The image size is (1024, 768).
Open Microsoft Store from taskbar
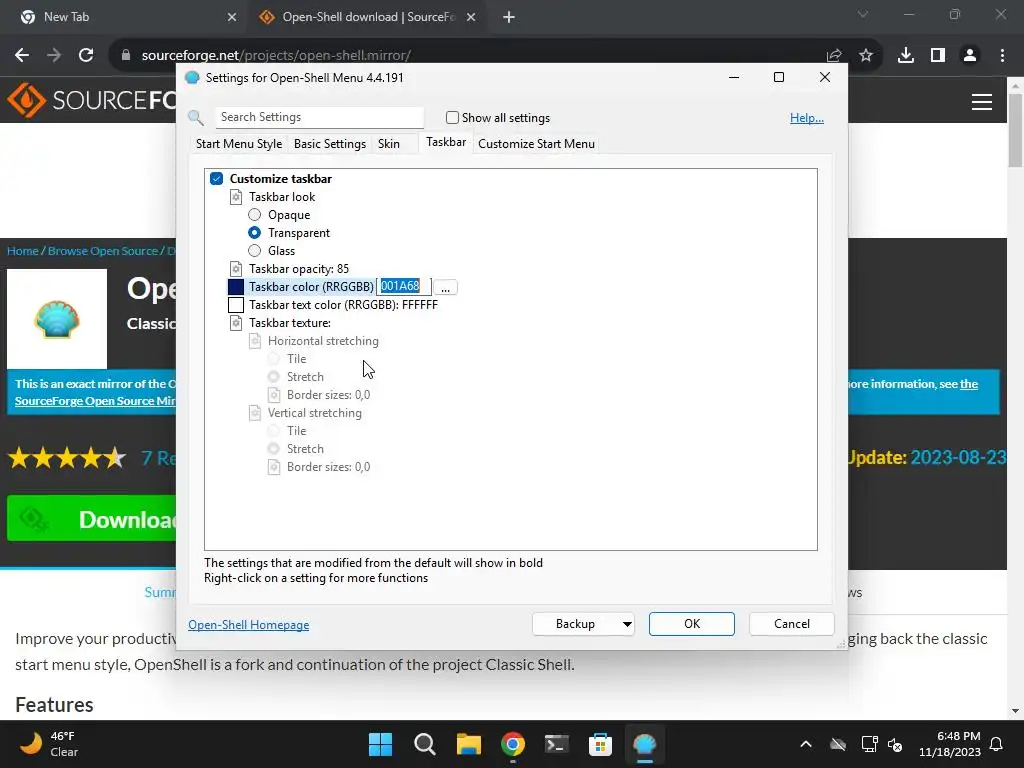[600, 744]
